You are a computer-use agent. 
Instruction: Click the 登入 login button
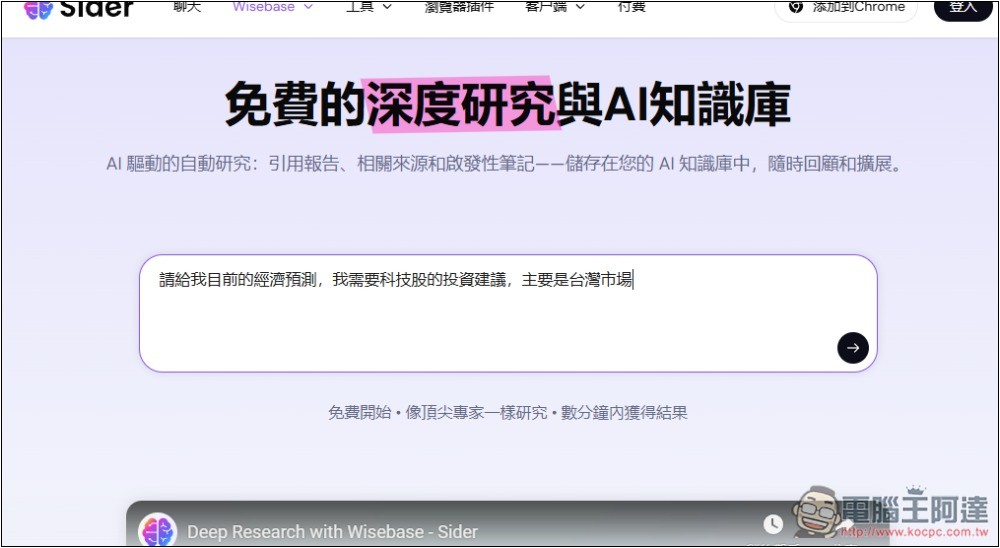click(x=962, y=7)
